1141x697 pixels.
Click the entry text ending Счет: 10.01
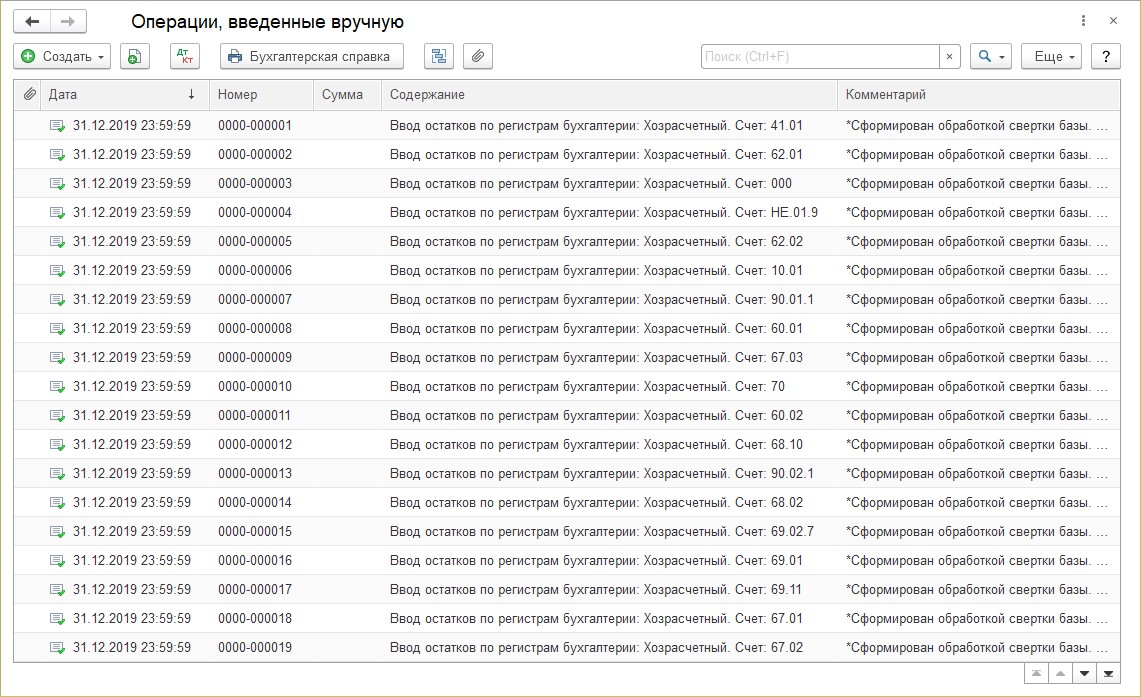pos(596,271)
